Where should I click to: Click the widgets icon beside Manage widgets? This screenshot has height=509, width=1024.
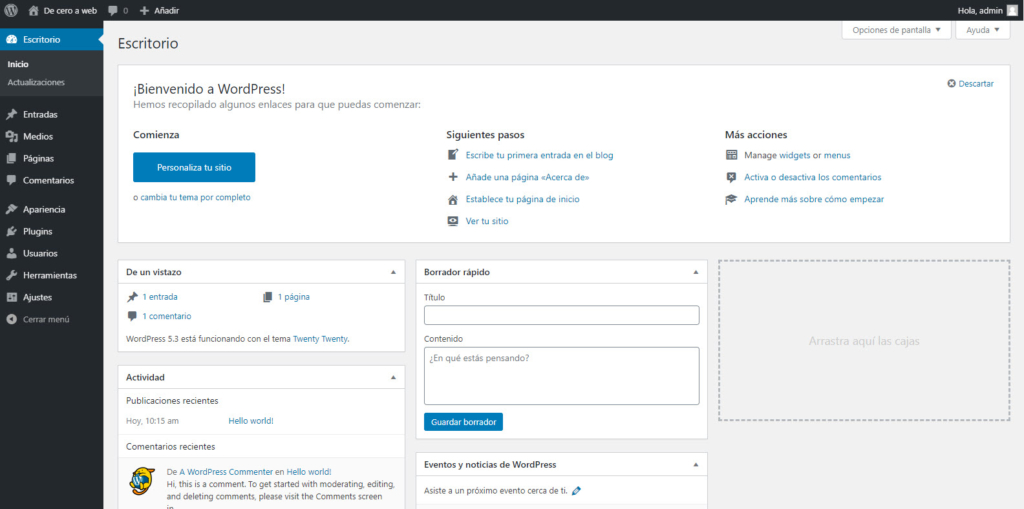pos(731,155)
